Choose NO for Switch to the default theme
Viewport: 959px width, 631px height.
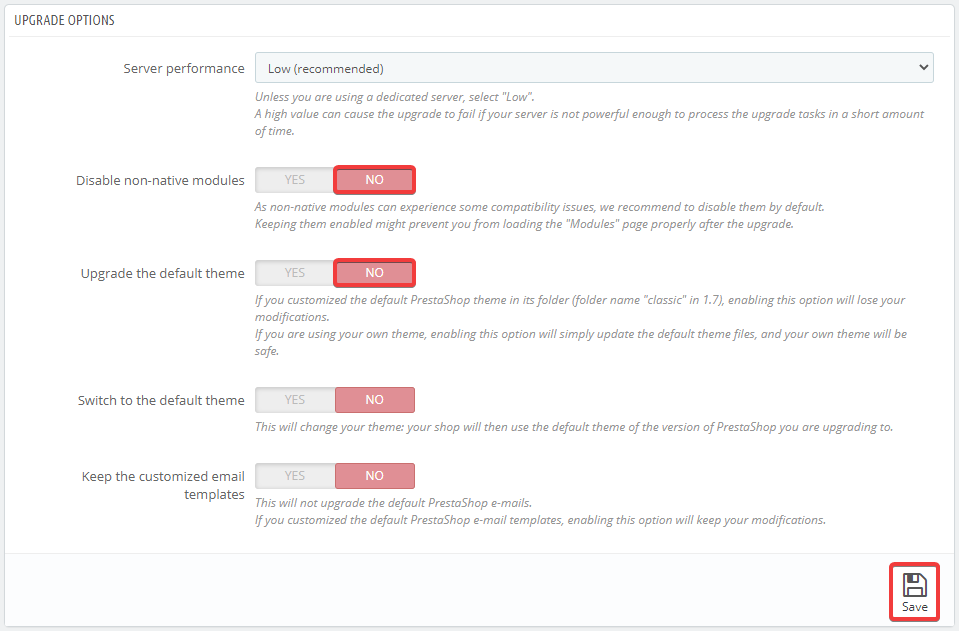click(374, 400)
